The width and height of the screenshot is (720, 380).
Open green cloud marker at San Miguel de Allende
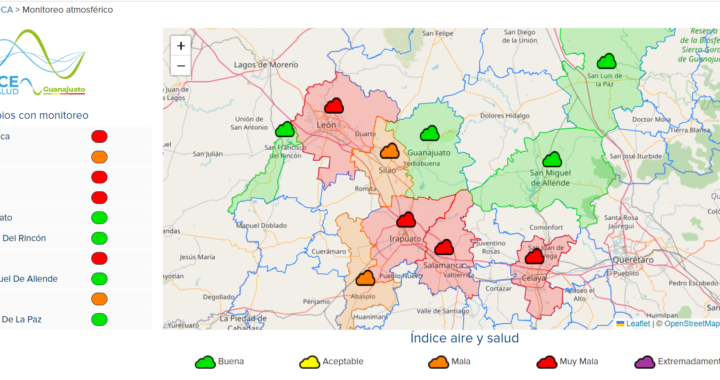point(552,160)
